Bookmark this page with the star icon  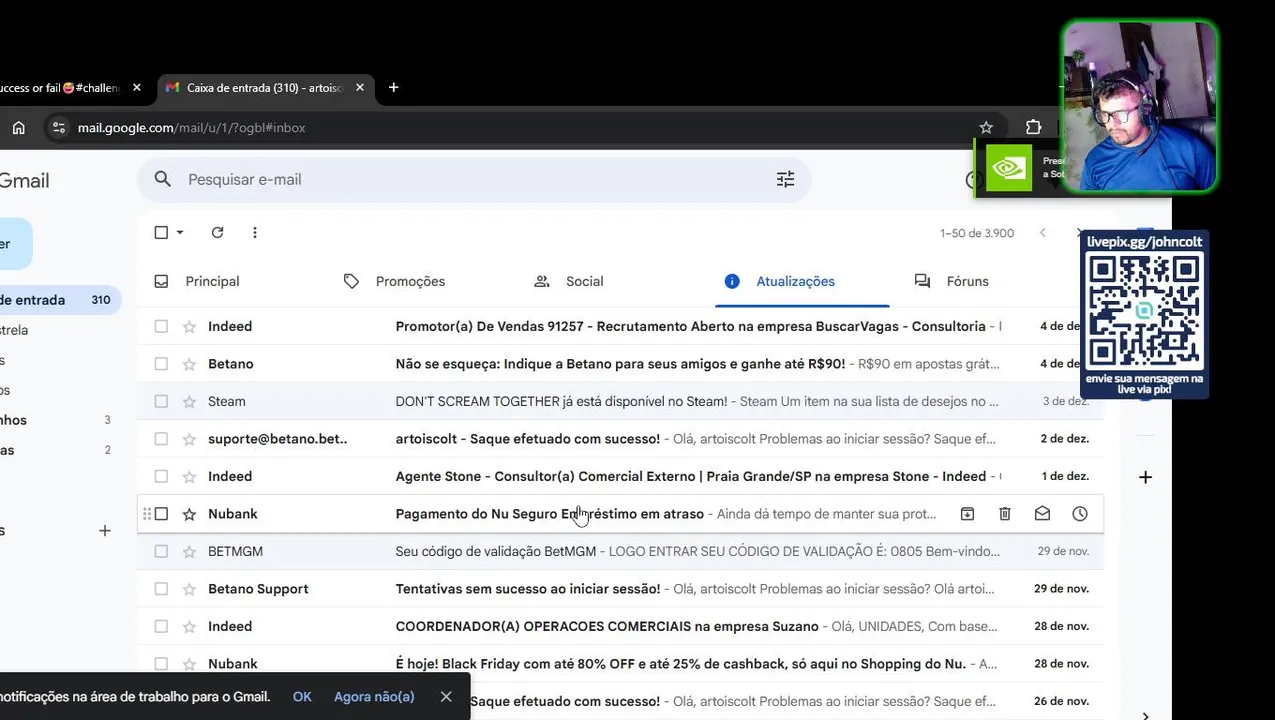point(986,127)
